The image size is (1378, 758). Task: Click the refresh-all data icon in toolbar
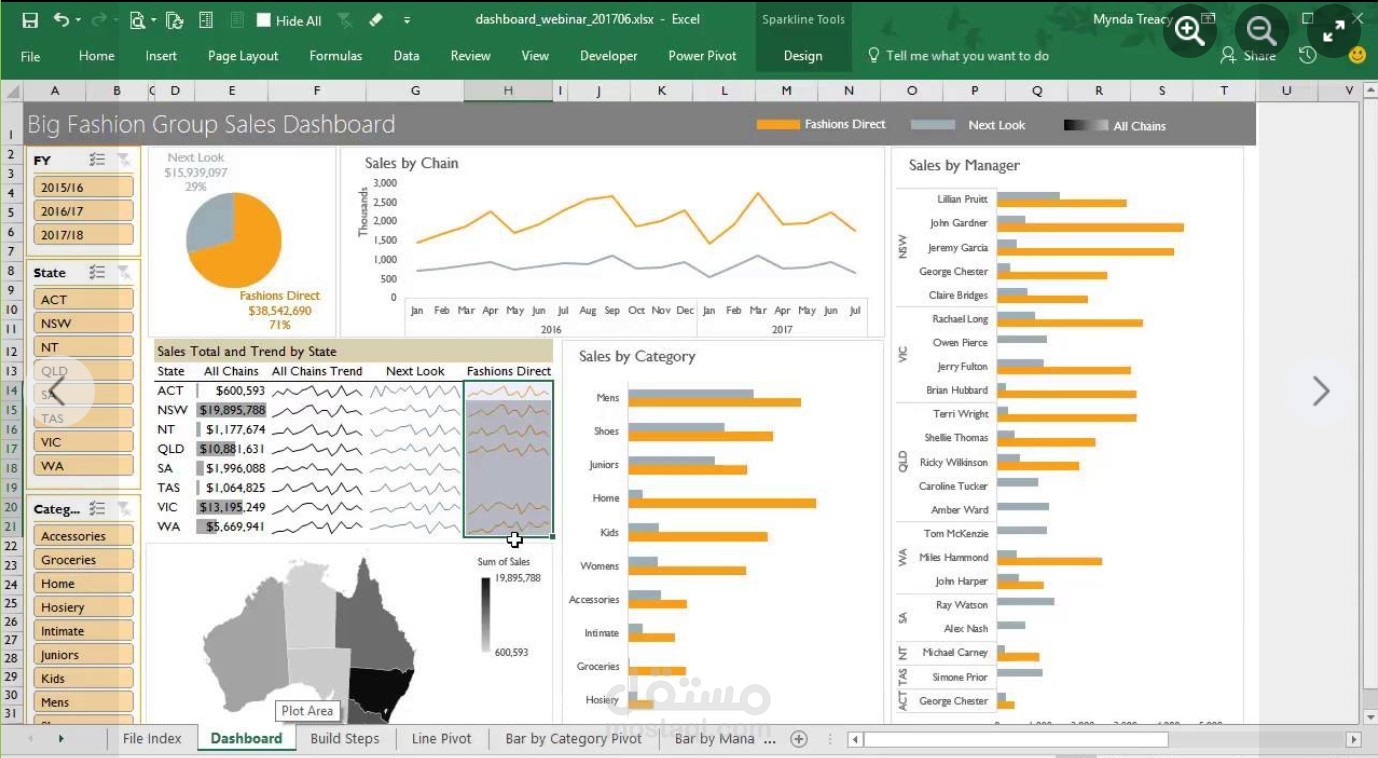175,20
